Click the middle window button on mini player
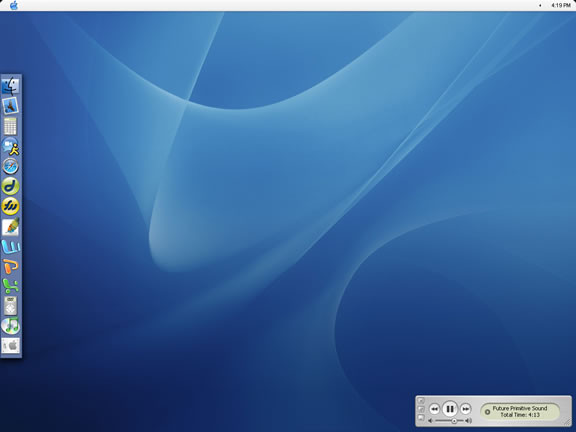Image resolution: width=576 pixels, height=432 pixels. pyautogui.click(x=421, y=409)
